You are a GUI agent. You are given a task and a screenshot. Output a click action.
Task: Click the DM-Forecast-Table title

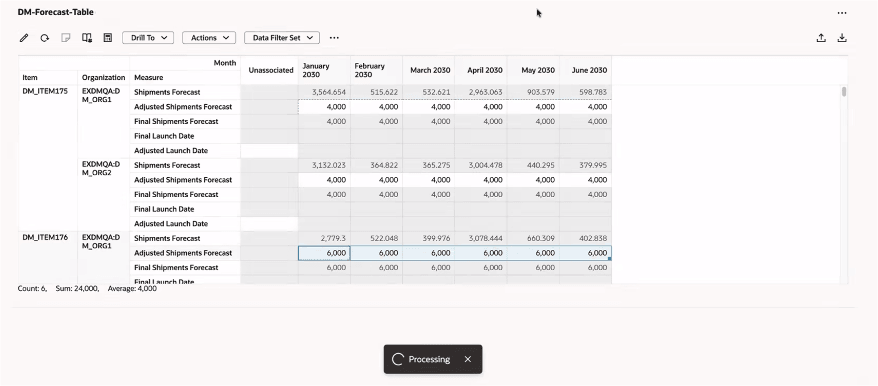pos(55,12)
